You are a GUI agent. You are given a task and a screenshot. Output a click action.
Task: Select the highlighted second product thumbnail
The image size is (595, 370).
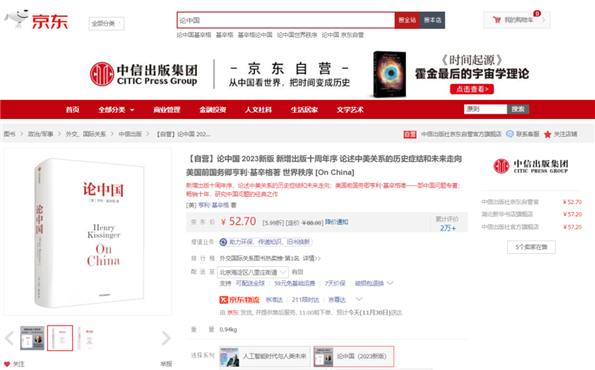coord(60,338)
